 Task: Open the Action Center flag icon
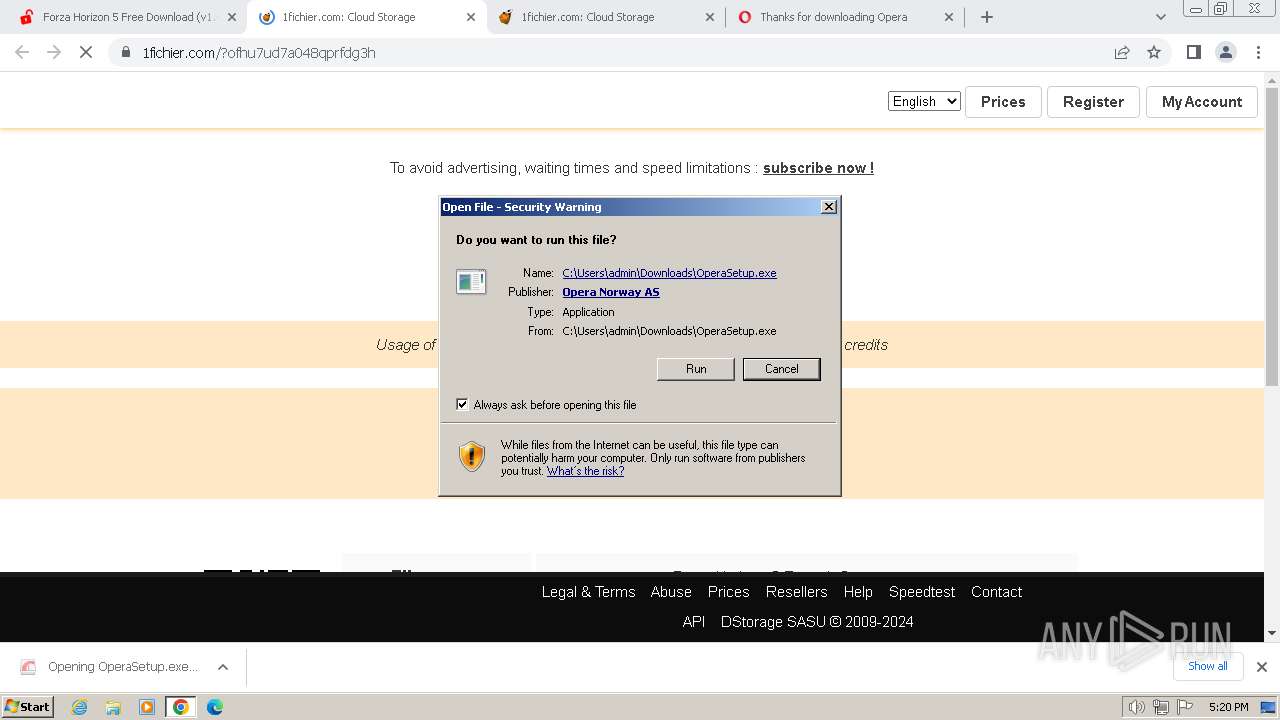point(1183,707)
